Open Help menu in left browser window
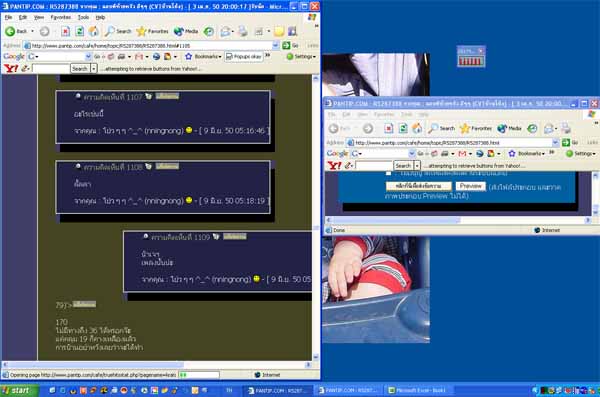 tap(100, 17)
